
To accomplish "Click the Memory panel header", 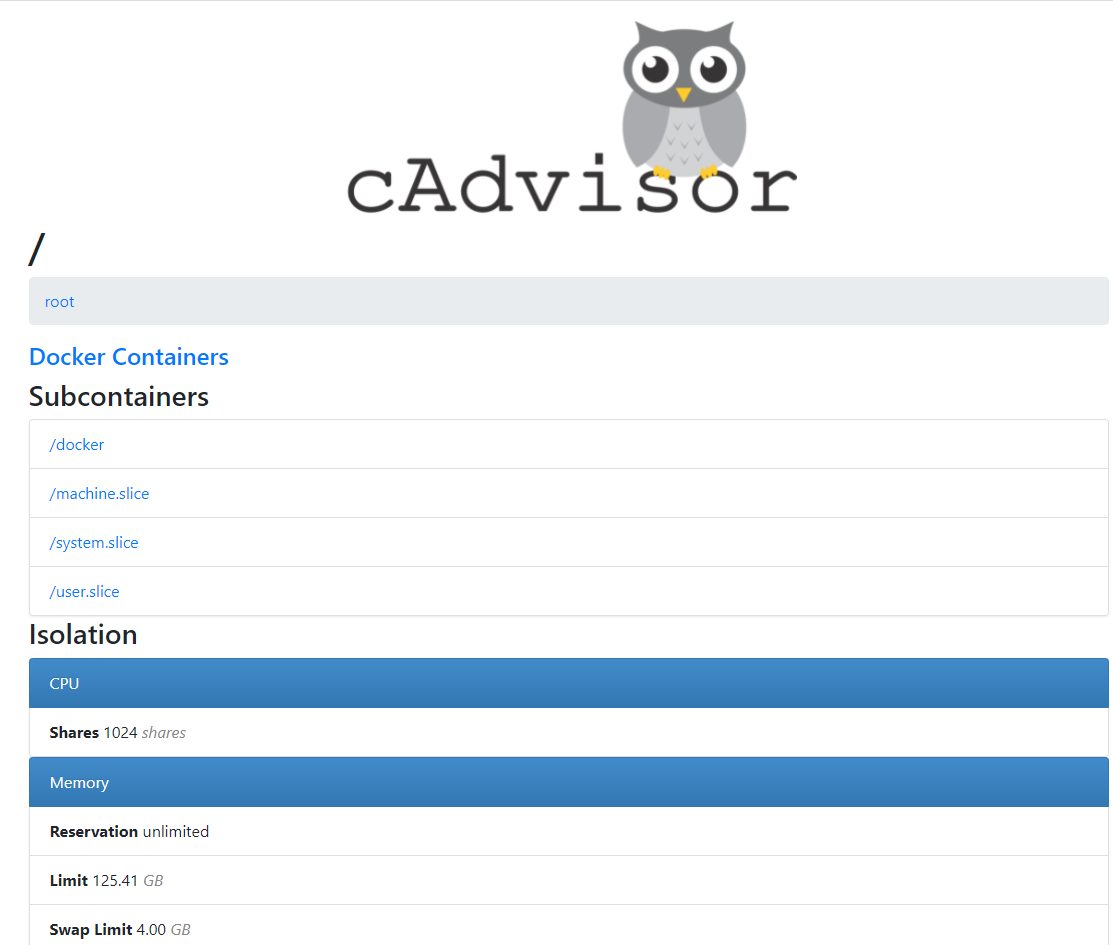I will [569, 782].
